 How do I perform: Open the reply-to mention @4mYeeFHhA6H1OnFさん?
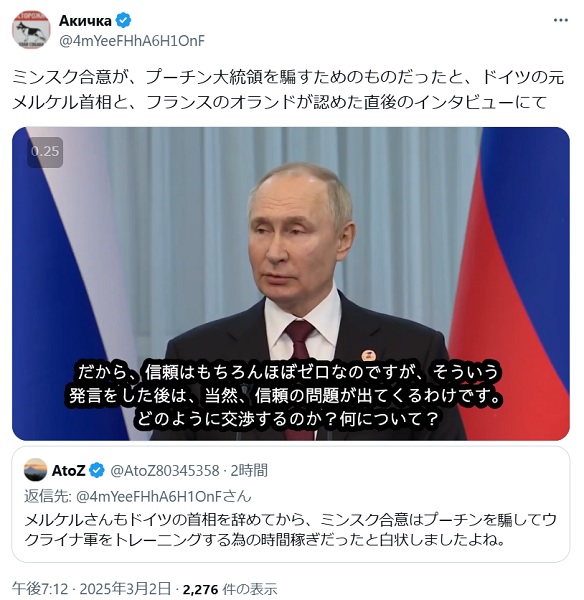163,496
